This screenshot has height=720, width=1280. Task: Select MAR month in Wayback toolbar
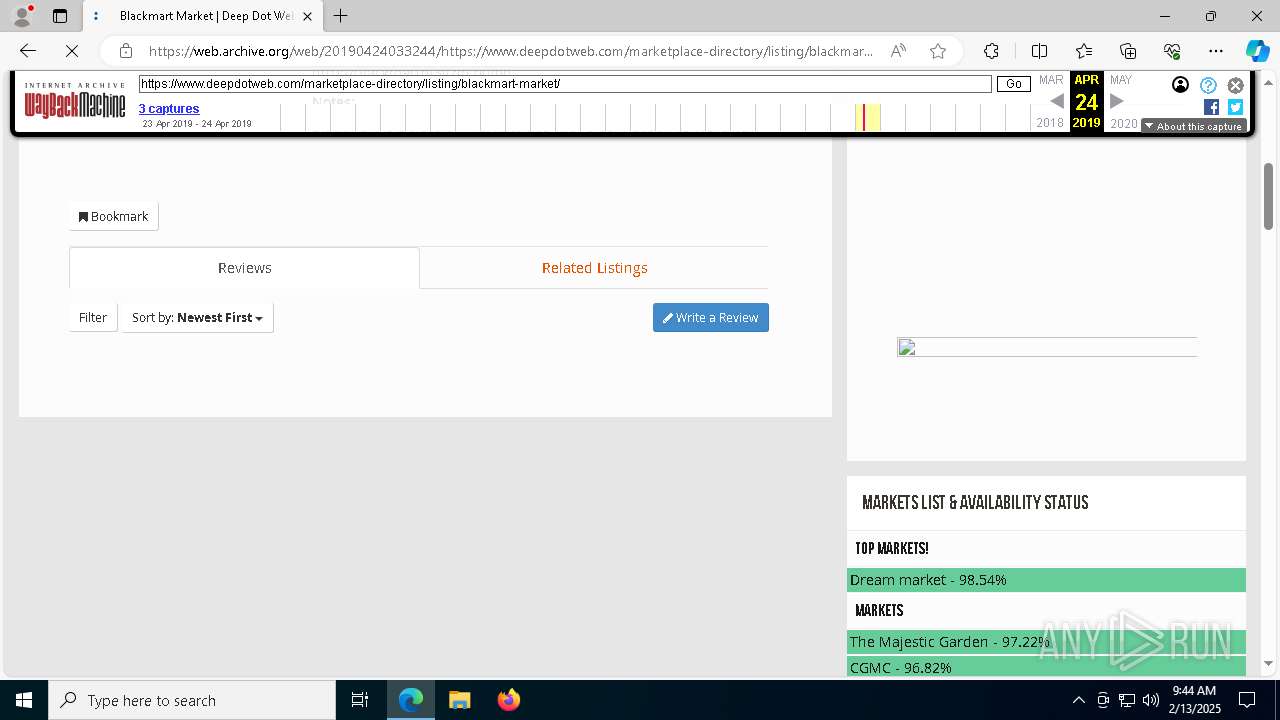click(1051, 80)
